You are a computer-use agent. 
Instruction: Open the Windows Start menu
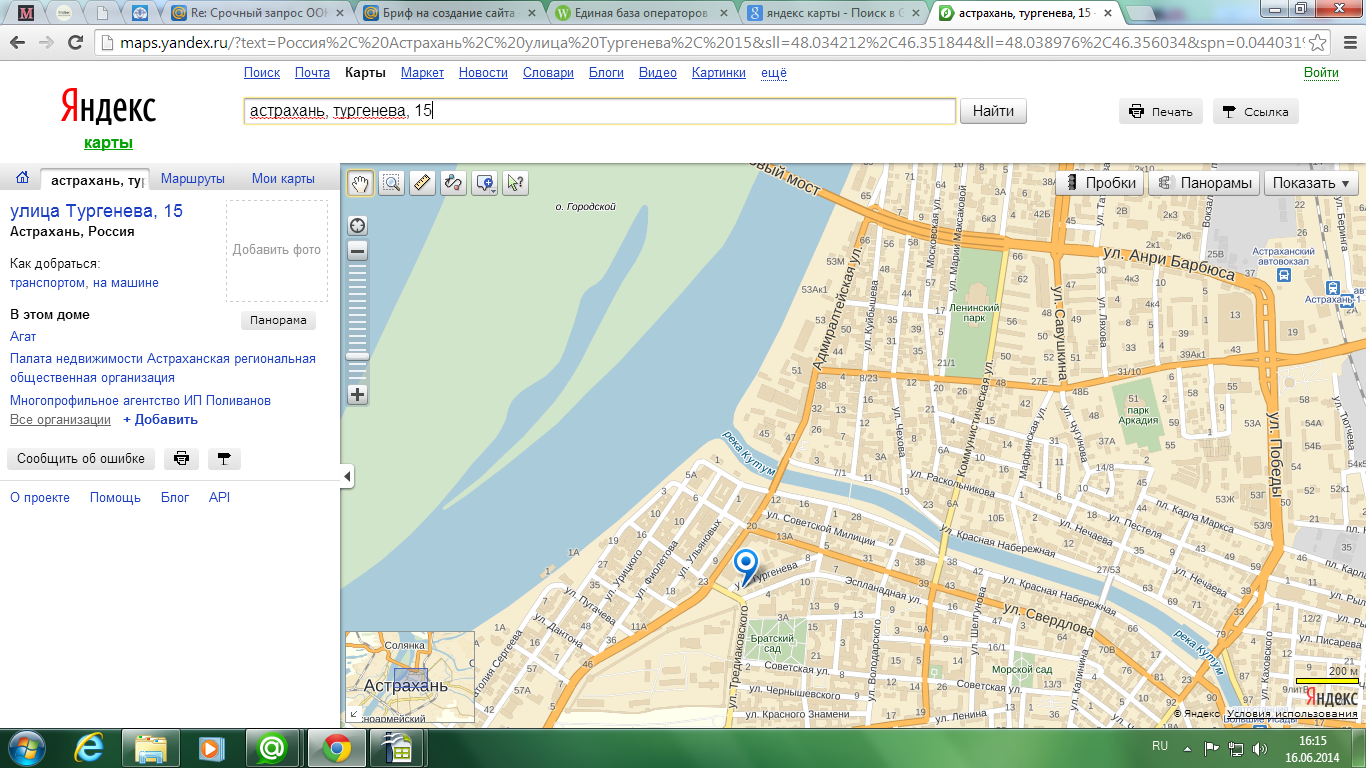25,747
